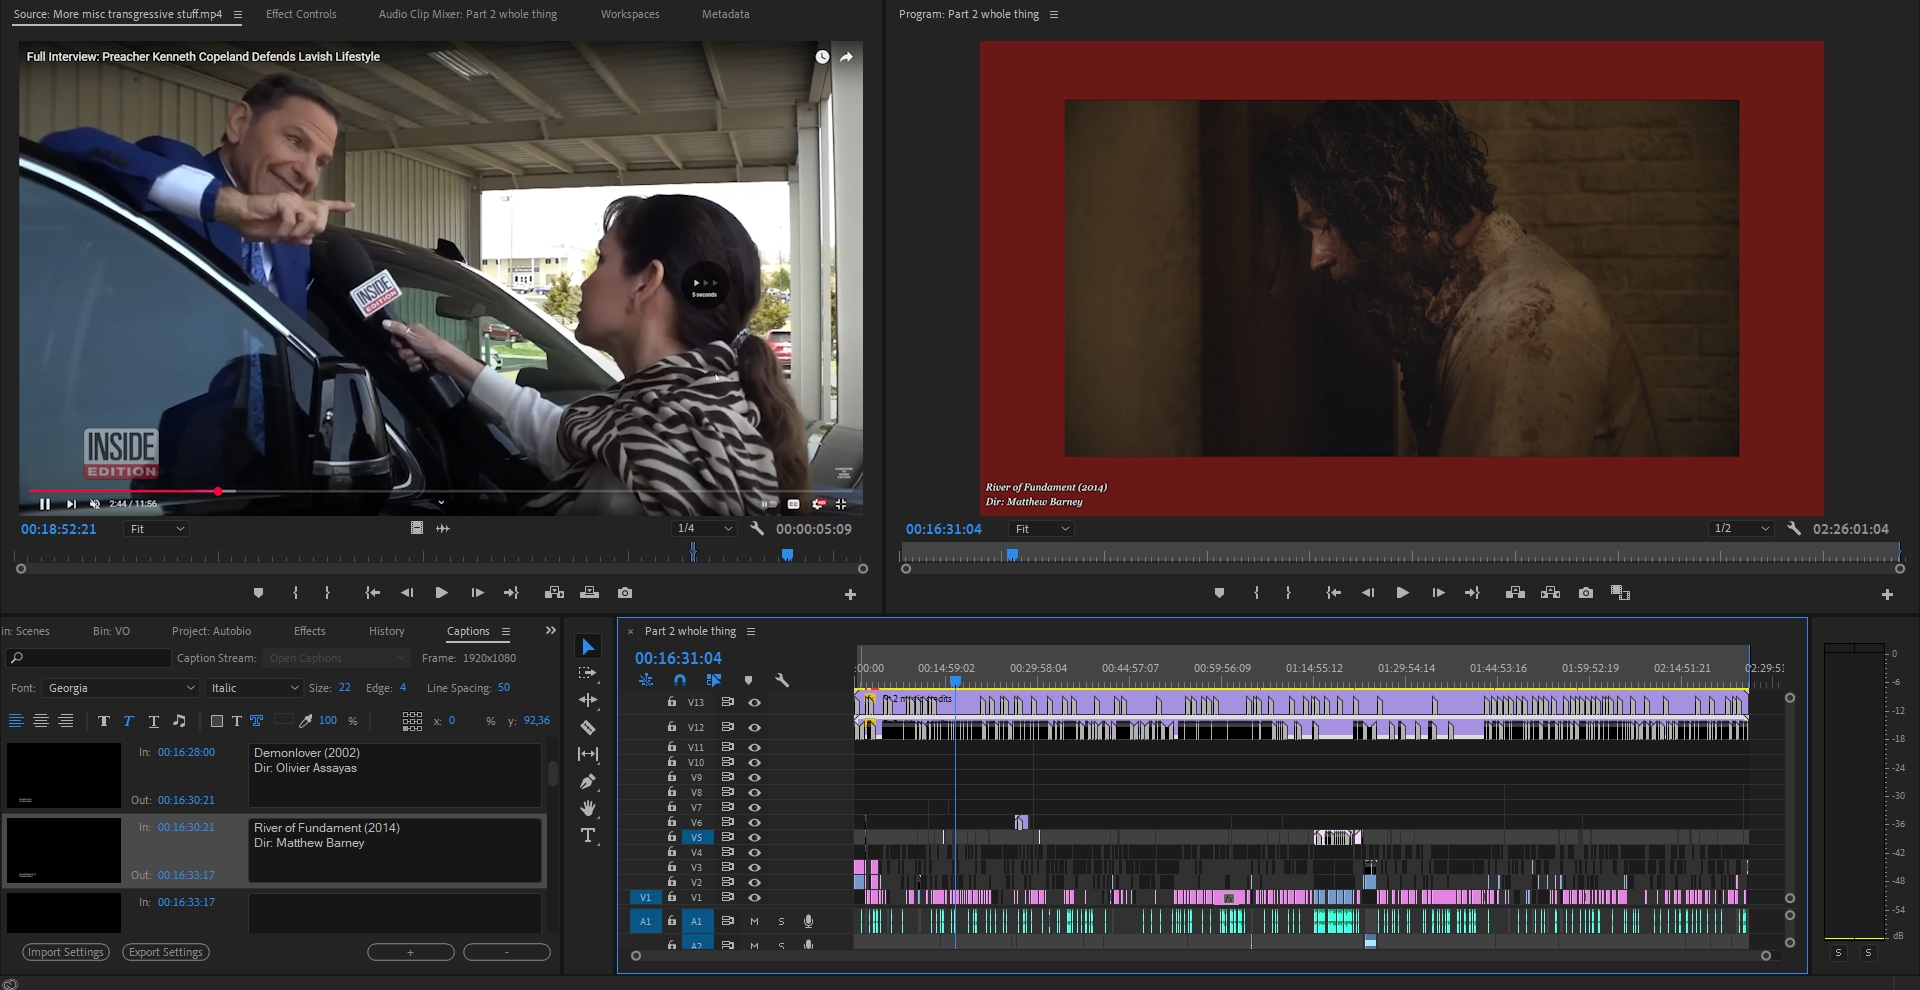Mute audio track A1

754,921
